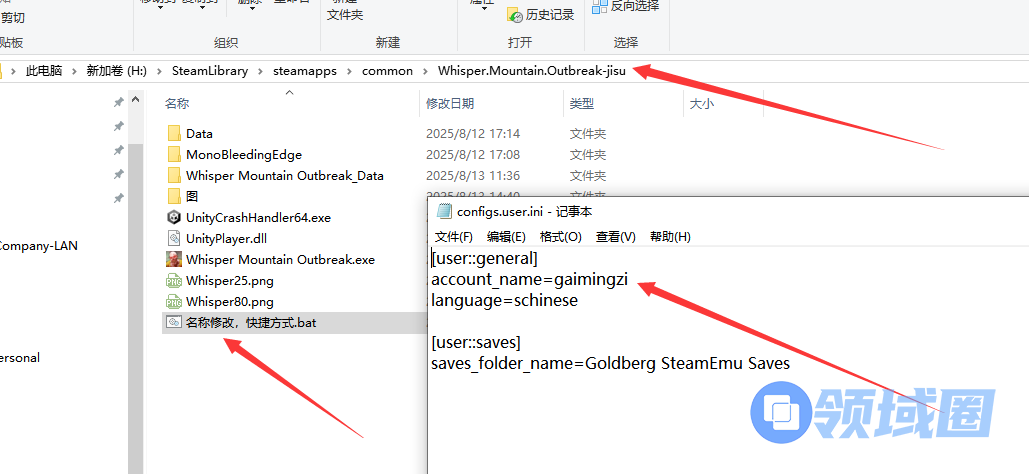
Task: Click the Notepad icon in configs.user.ini title bar
Action: click(444, 211)
